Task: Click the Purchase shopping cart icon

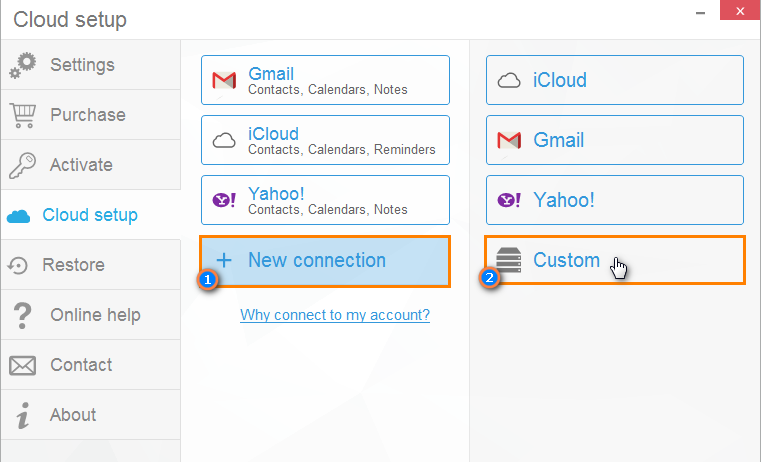Action: click(x=23, y=116)
